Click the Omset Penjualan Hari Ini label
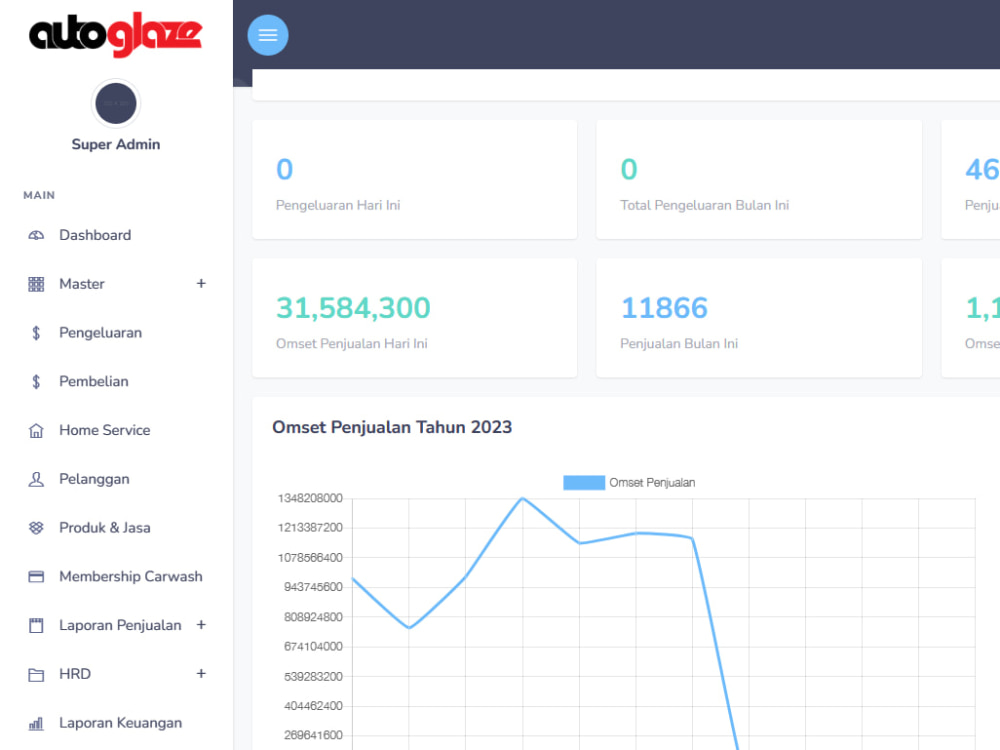 (x=351, y=344)
